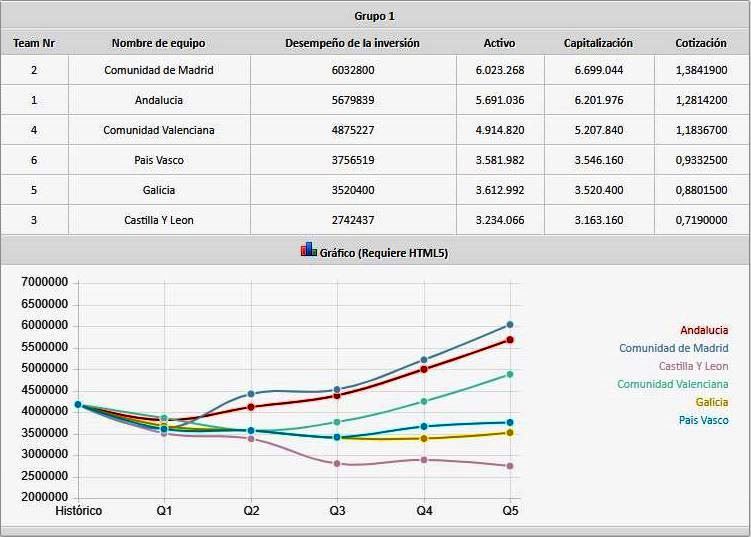Click performance value 6032800
751x537 pixels.
(x=353, y=70)
